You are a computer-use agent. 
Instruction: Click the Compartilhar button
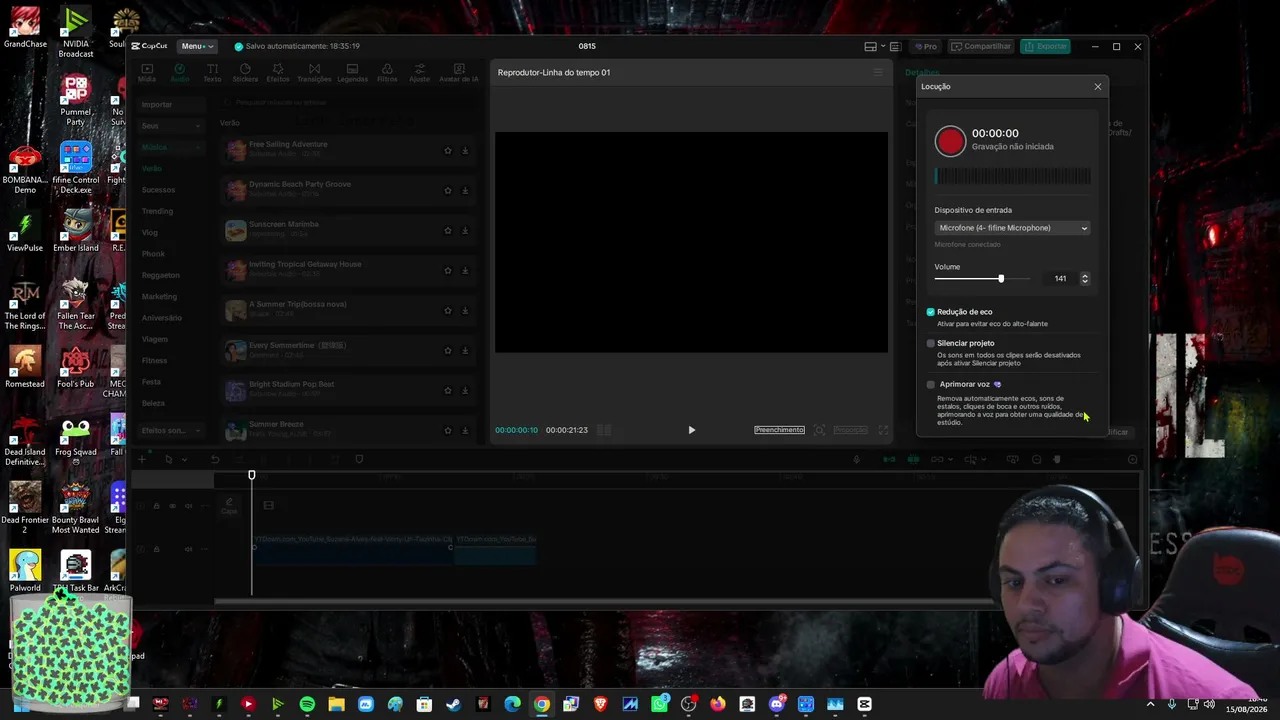pyautogui.click(x=980, y=46)
